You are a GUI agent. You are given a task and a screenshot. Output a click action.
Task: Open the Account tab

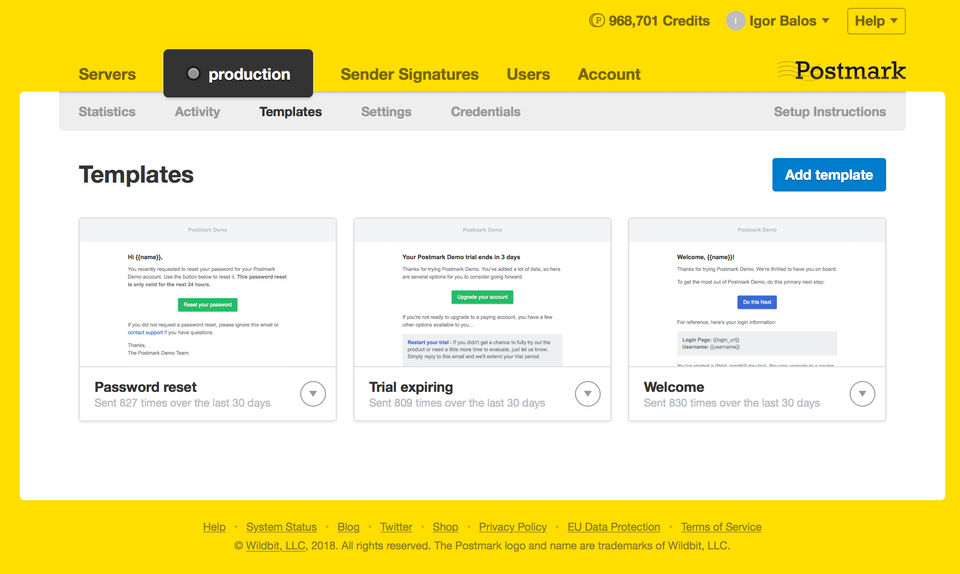pos(609,74)
